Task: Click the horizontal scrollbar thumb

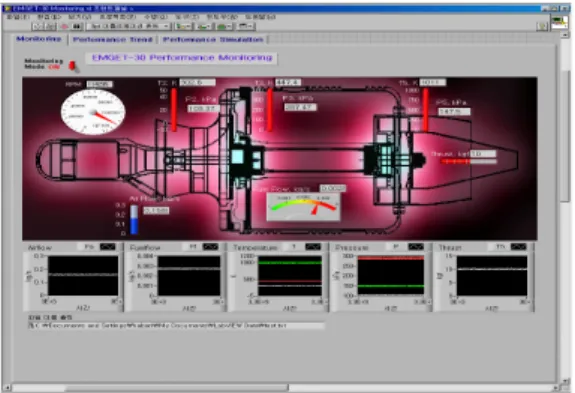Action: point(177,388)
